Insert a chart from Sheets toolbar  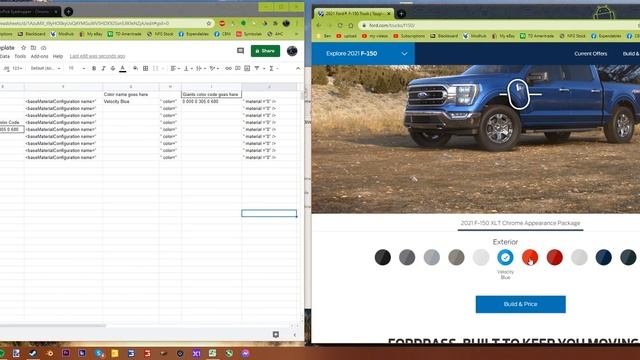247,69
